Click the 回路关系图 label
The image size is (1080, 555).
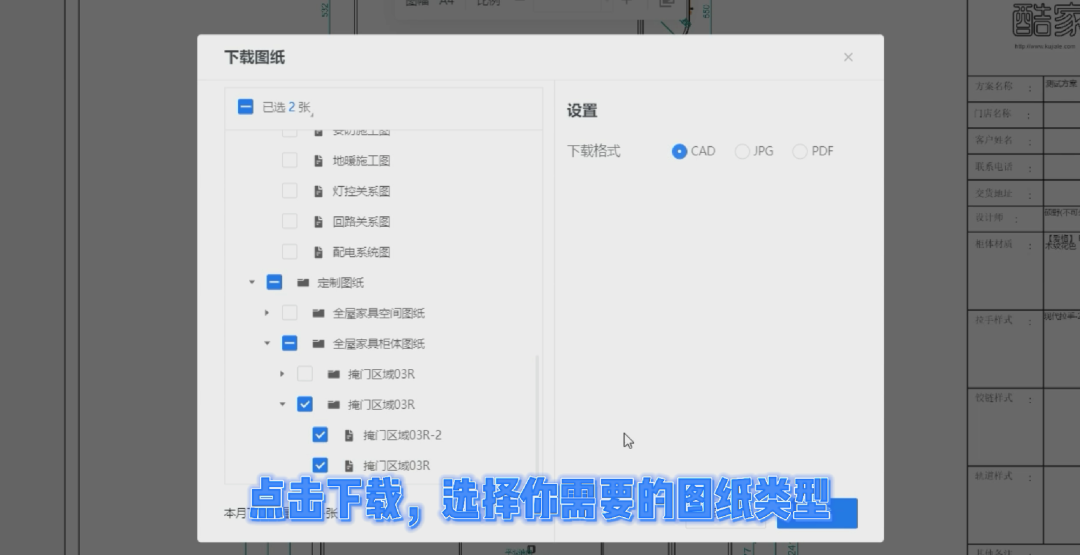pos(362,222)
